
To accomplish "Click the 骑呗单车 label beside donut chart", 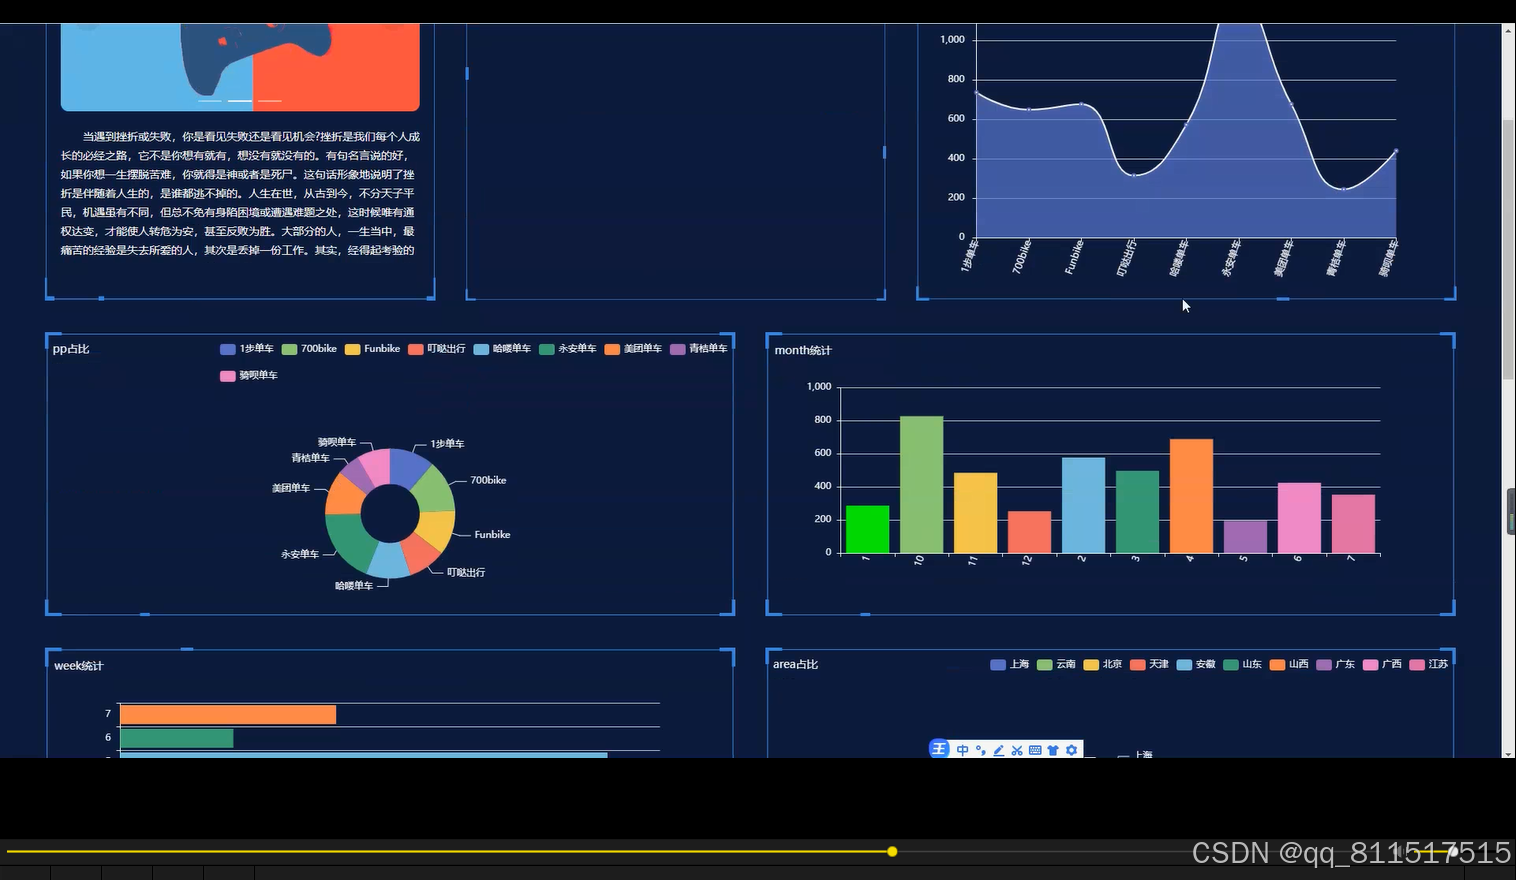I will [337, 442].
